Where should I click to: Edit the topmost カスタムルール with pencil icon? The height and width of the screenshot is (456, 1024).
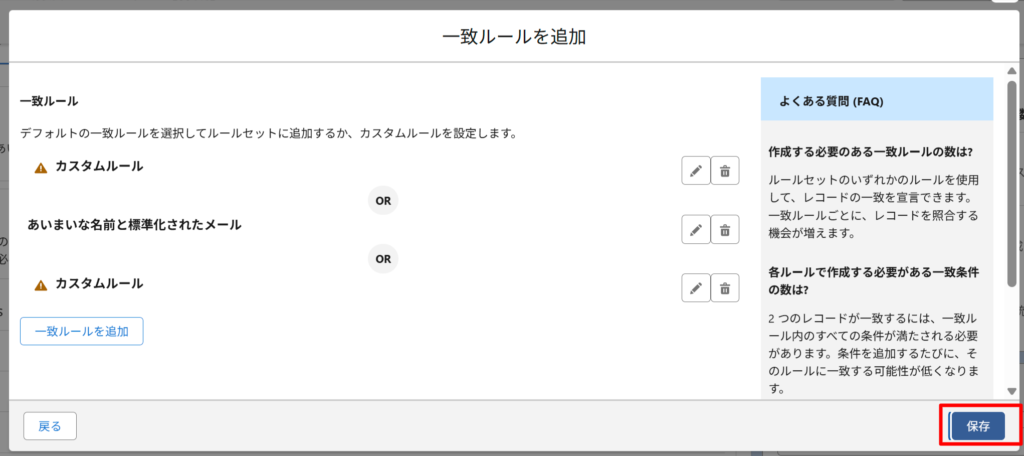(x=696, y=171)
